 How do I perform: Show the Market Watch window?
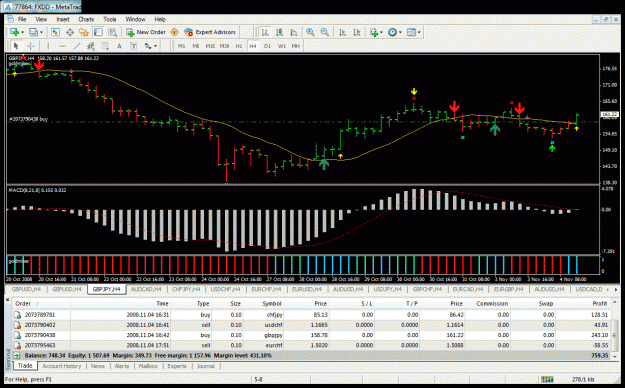(x=55, y=32)
